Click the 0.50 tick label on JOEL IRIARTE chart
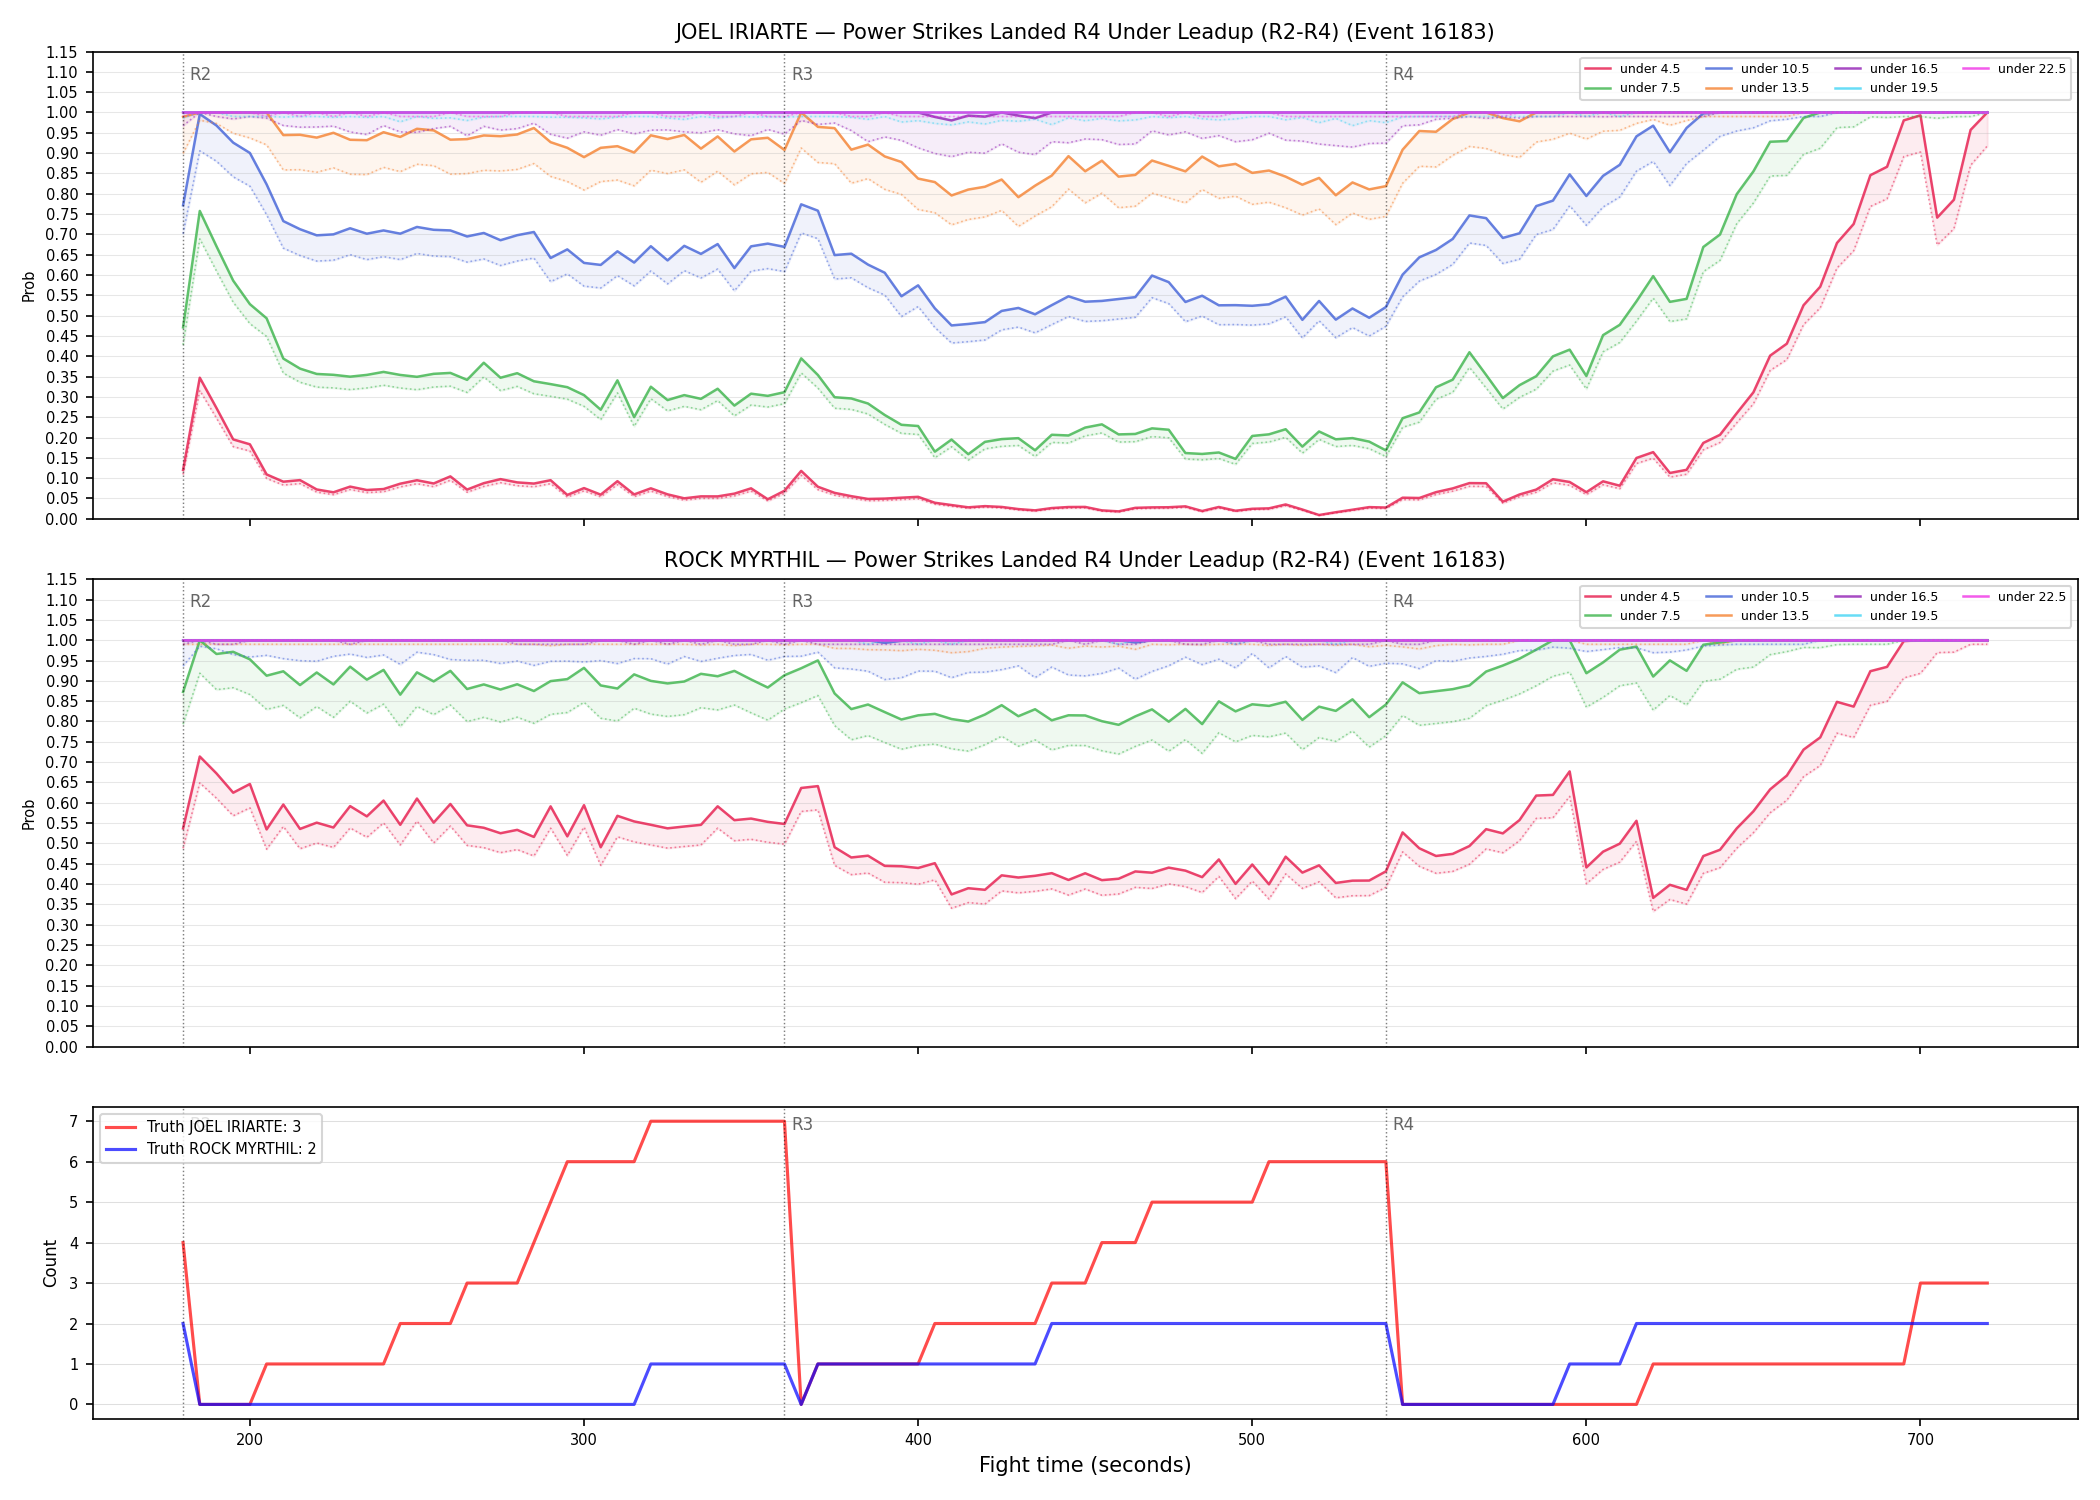Image resolution: width=2100 pixels, height=1500 pixels. pyautogui.click(x=62, y=316)
